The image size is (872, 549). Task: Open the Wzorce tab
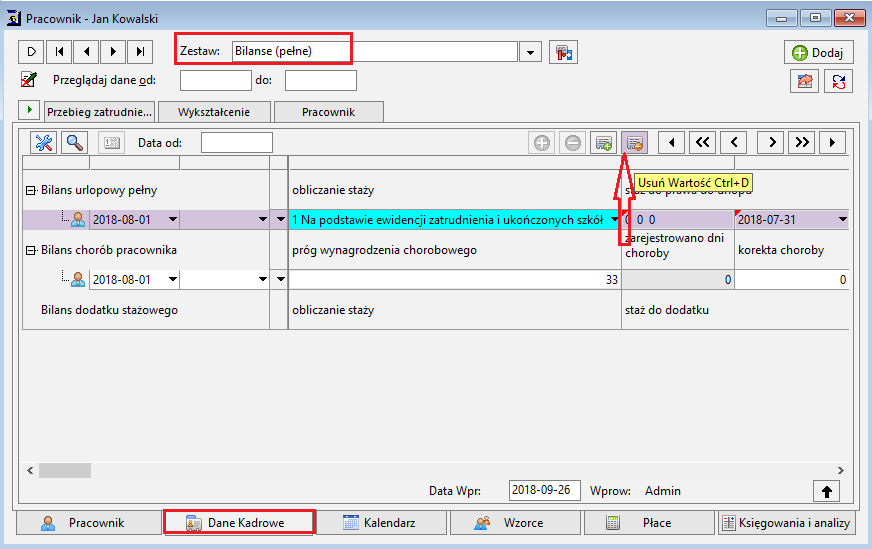(x=516, y=523)
